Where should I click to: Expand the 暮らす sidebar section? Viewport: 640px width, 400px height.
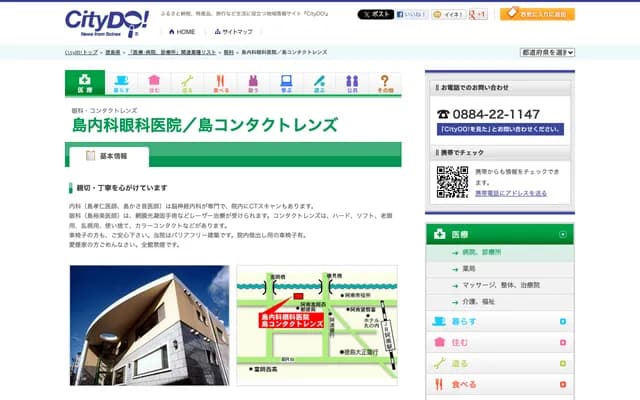(x=563, y=322)
